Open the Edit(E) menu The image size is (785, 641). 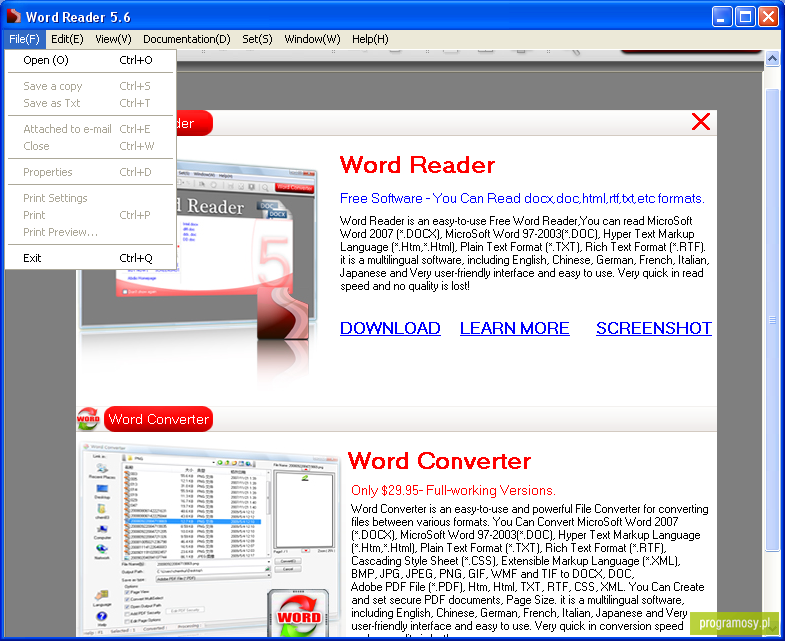67,39
